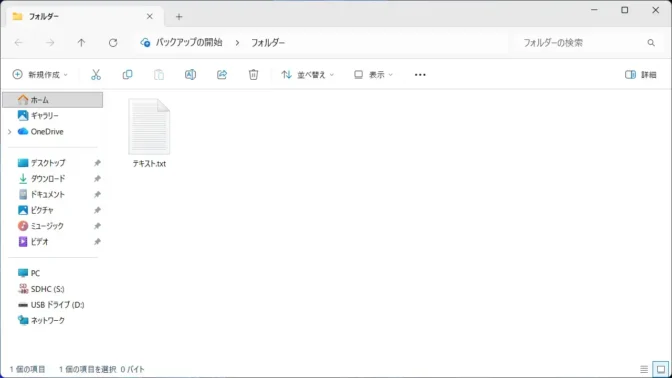Click フォルダー breadcrumb in address bar
Image resolution: width=672 pixels, height=378 pixels.
point(268,42)
